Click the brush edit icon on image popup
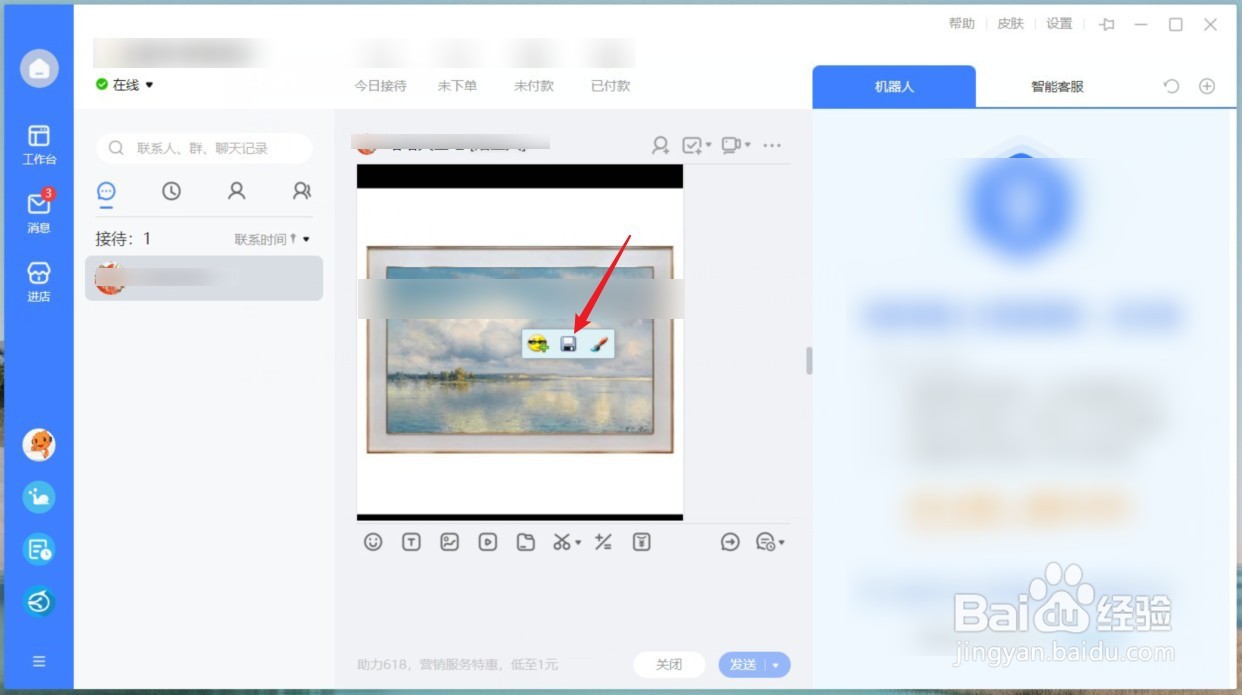1242x695 pixels. tap(598, 344)
